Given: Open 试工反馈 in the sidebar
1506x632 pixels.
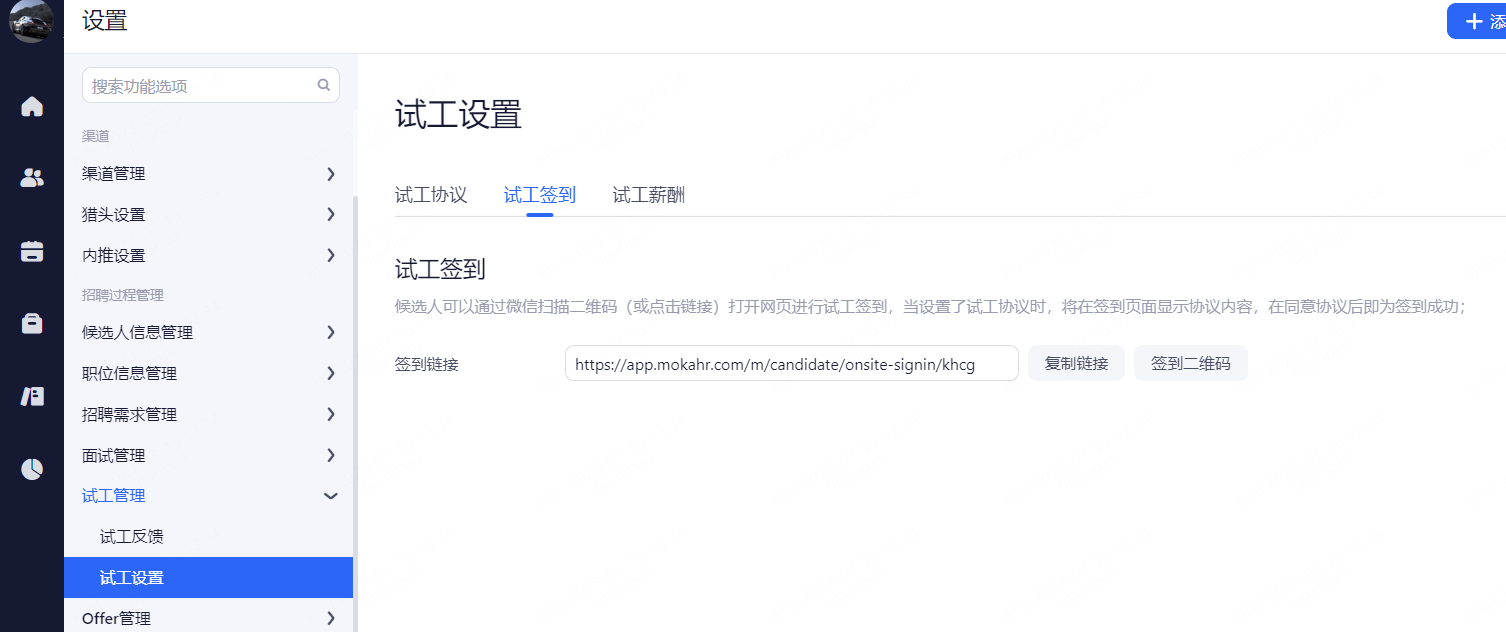Looking at the screenshot, I should (132, 537).
